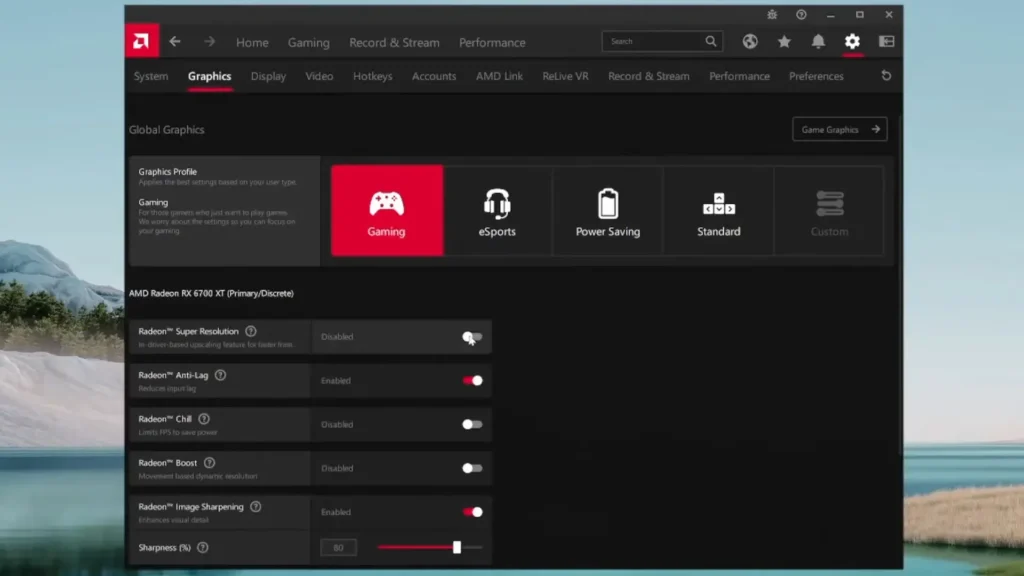Switch to the AMD Link tab
Screen dimensions: 1024x576
pos(500,76)
